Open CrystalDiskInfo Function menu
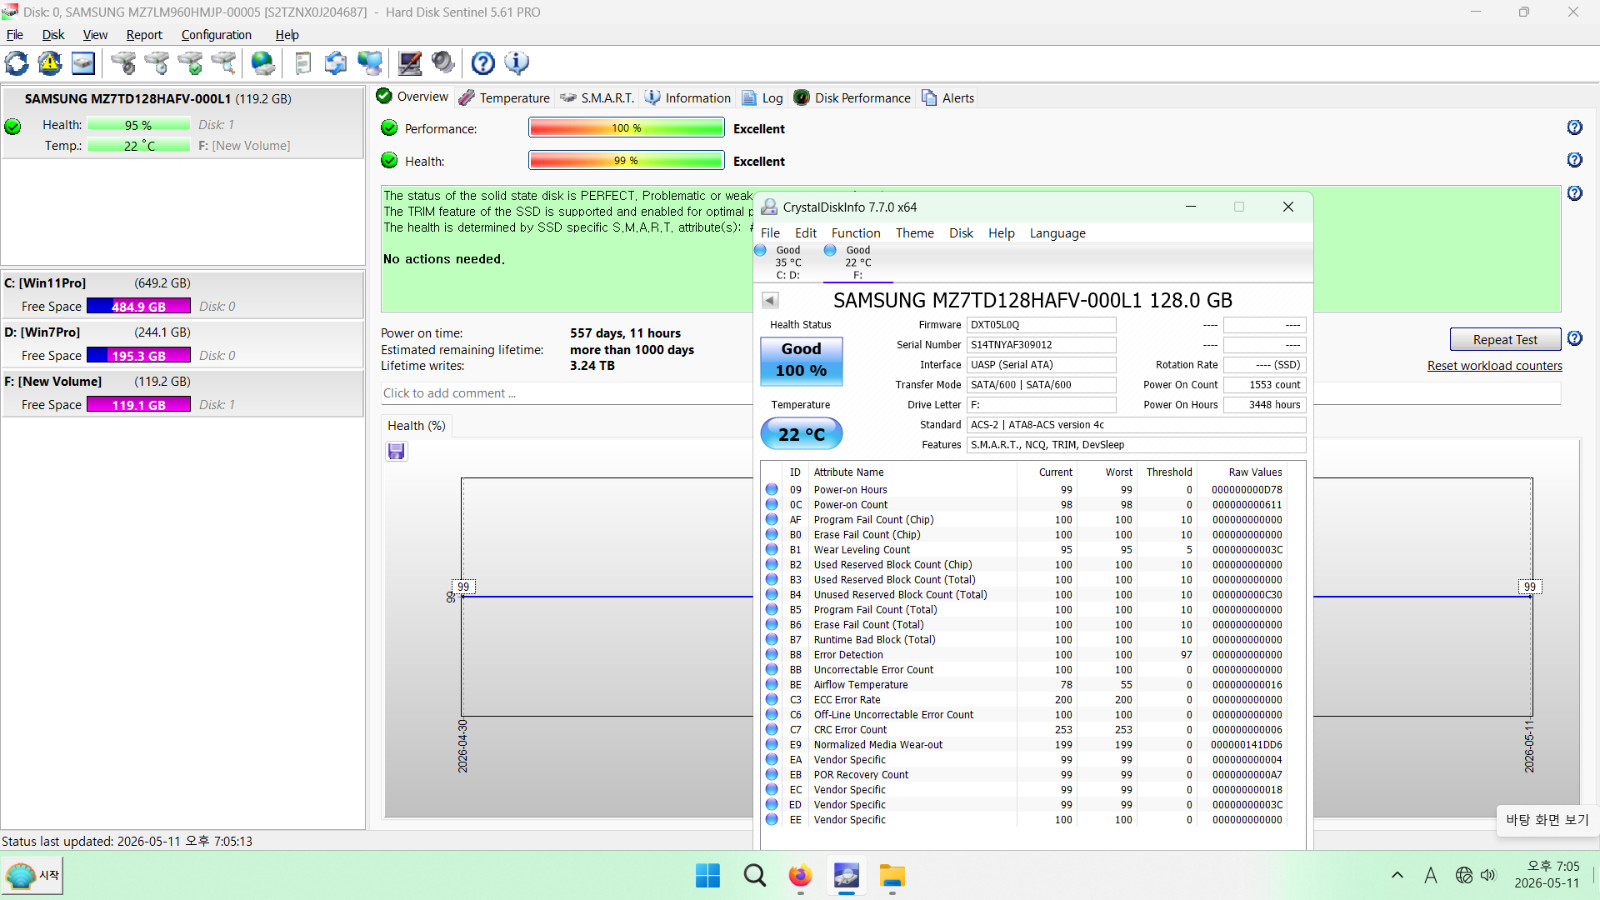Screen dimensions: 1600x900 point(856,233)
